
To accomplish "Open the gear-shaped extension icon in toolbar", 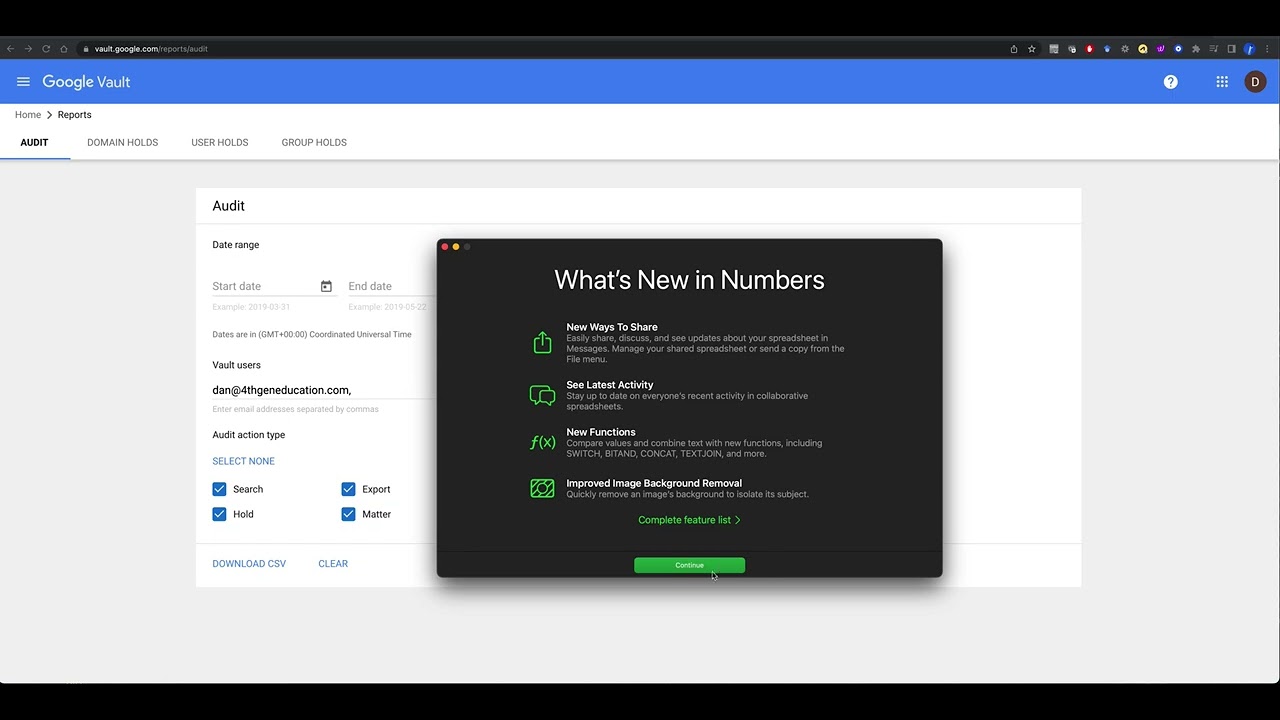I will pos(1125,49).
